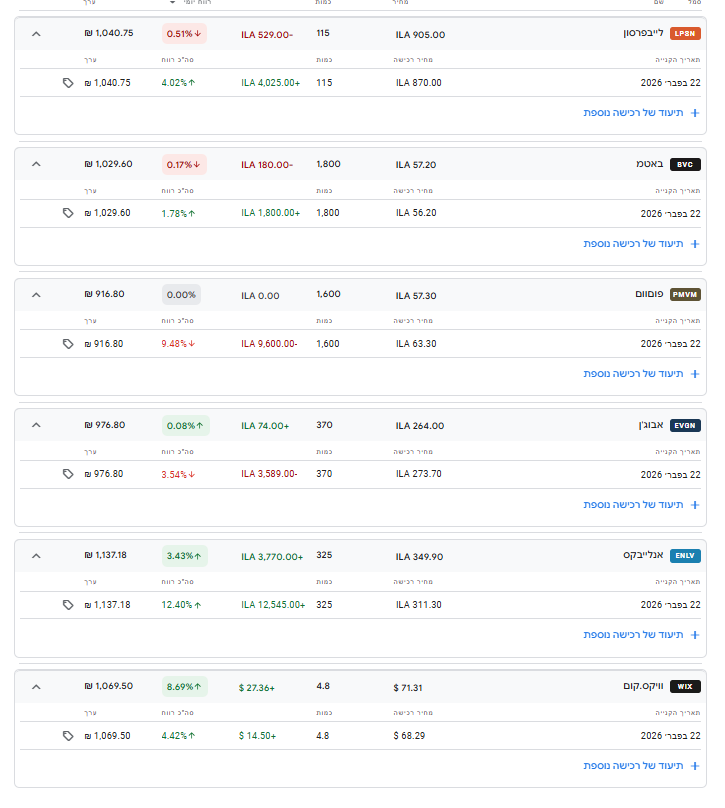Record another purchase for WIX

click(641, 766)
